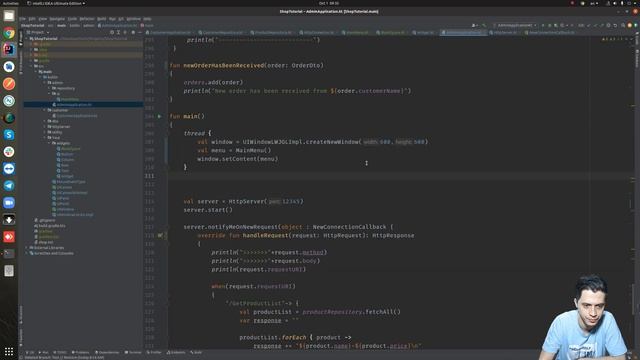
Task: Open the Problems tool window at the bottom
Action: [80, 352]
